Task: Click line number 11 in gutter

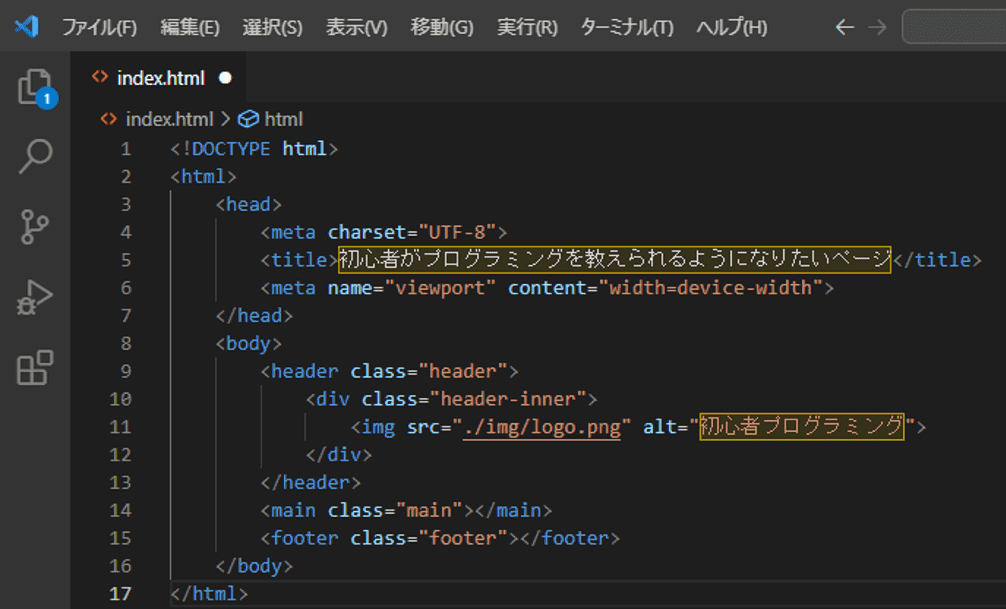Action: (x=120, y=427)
